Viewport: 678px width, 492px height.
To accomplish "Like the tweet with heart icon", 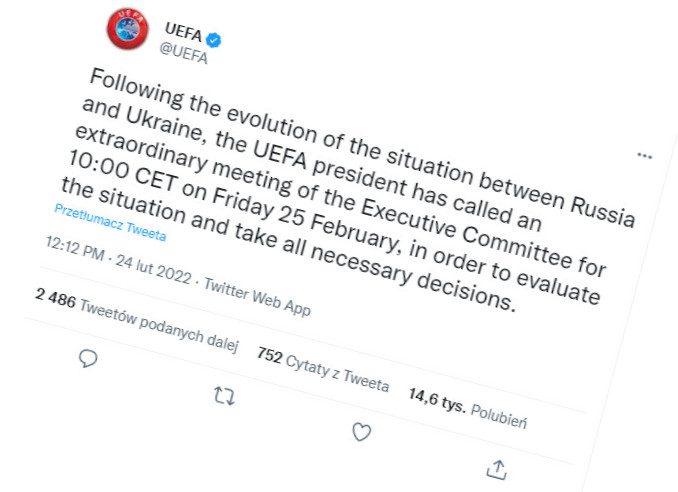I will [361, 432].
